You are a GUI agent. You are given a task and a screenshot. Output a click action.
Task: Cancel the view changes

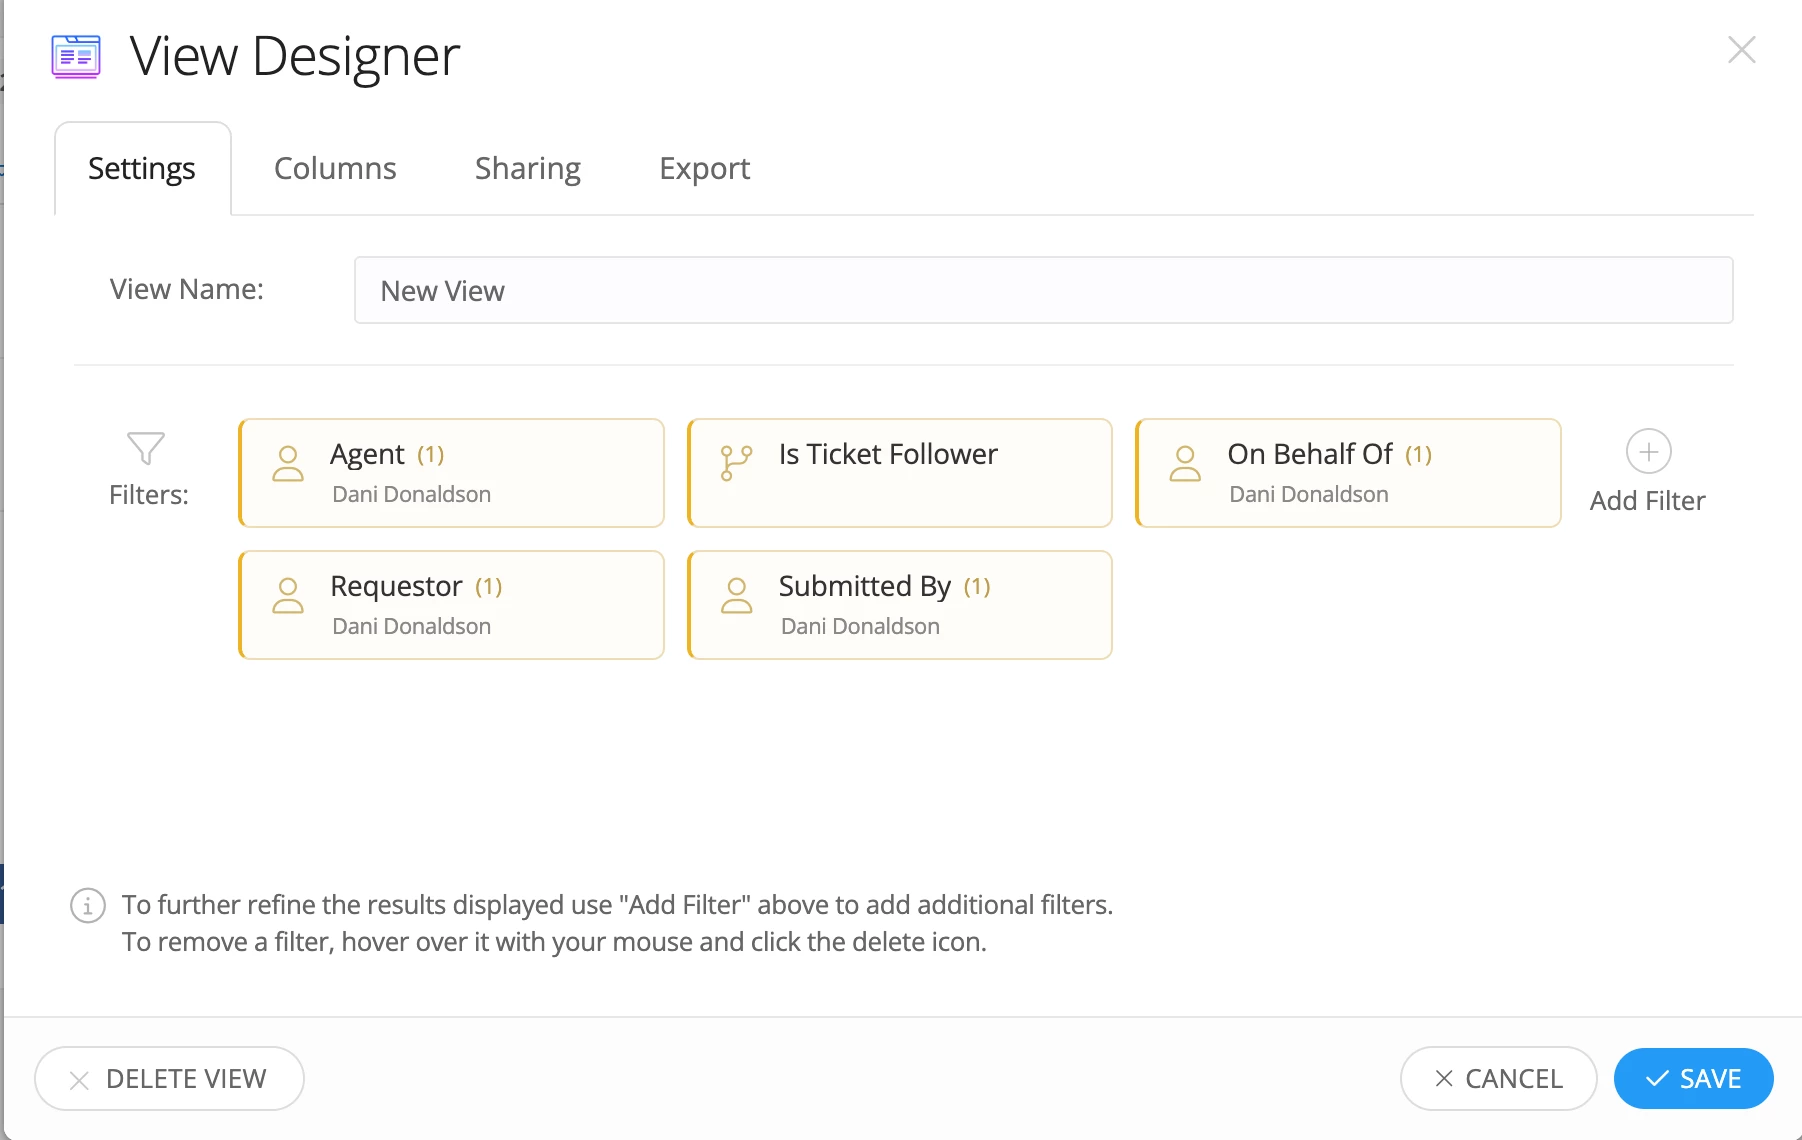(x=1498, y=1078)
